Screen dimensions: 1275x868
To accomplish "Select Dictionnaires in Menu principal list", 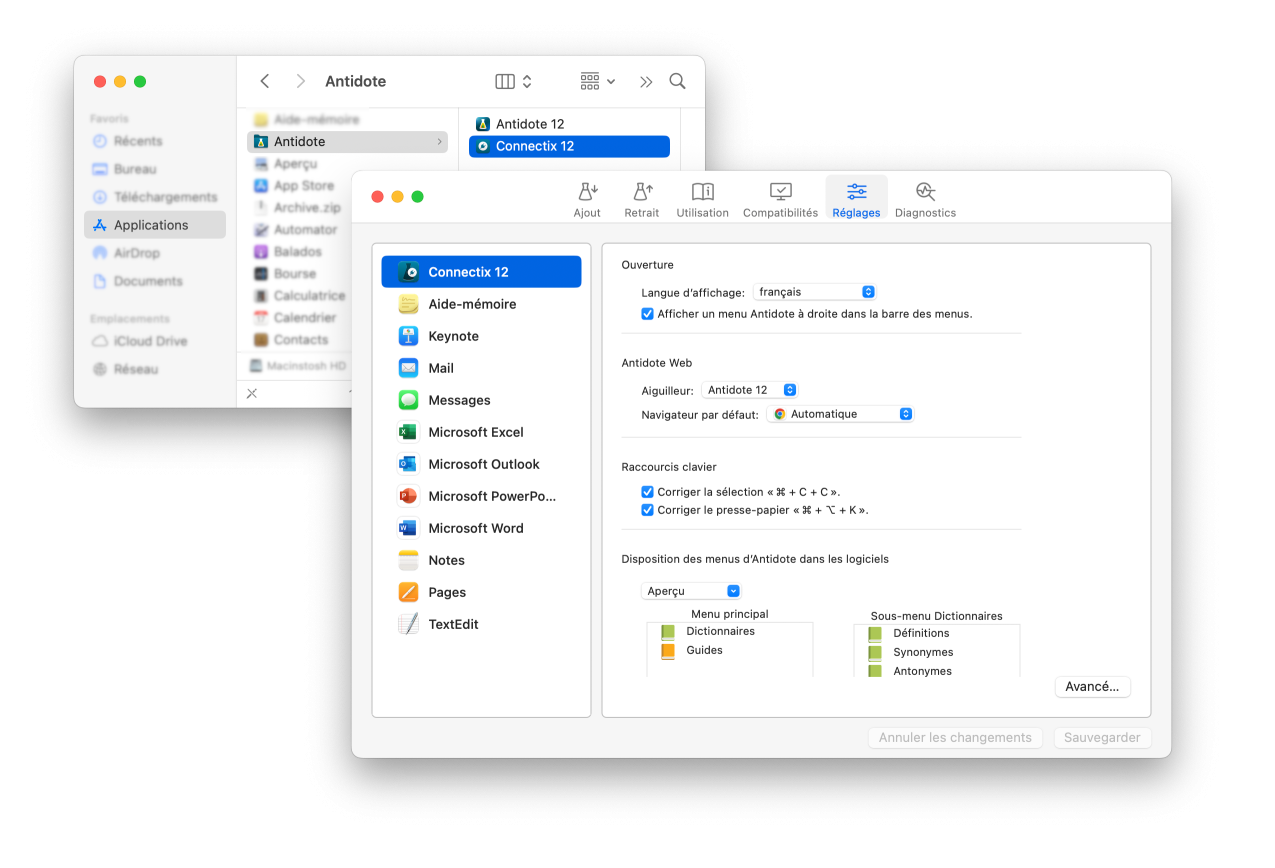I will pyautogui.click(x=720, y=632).
